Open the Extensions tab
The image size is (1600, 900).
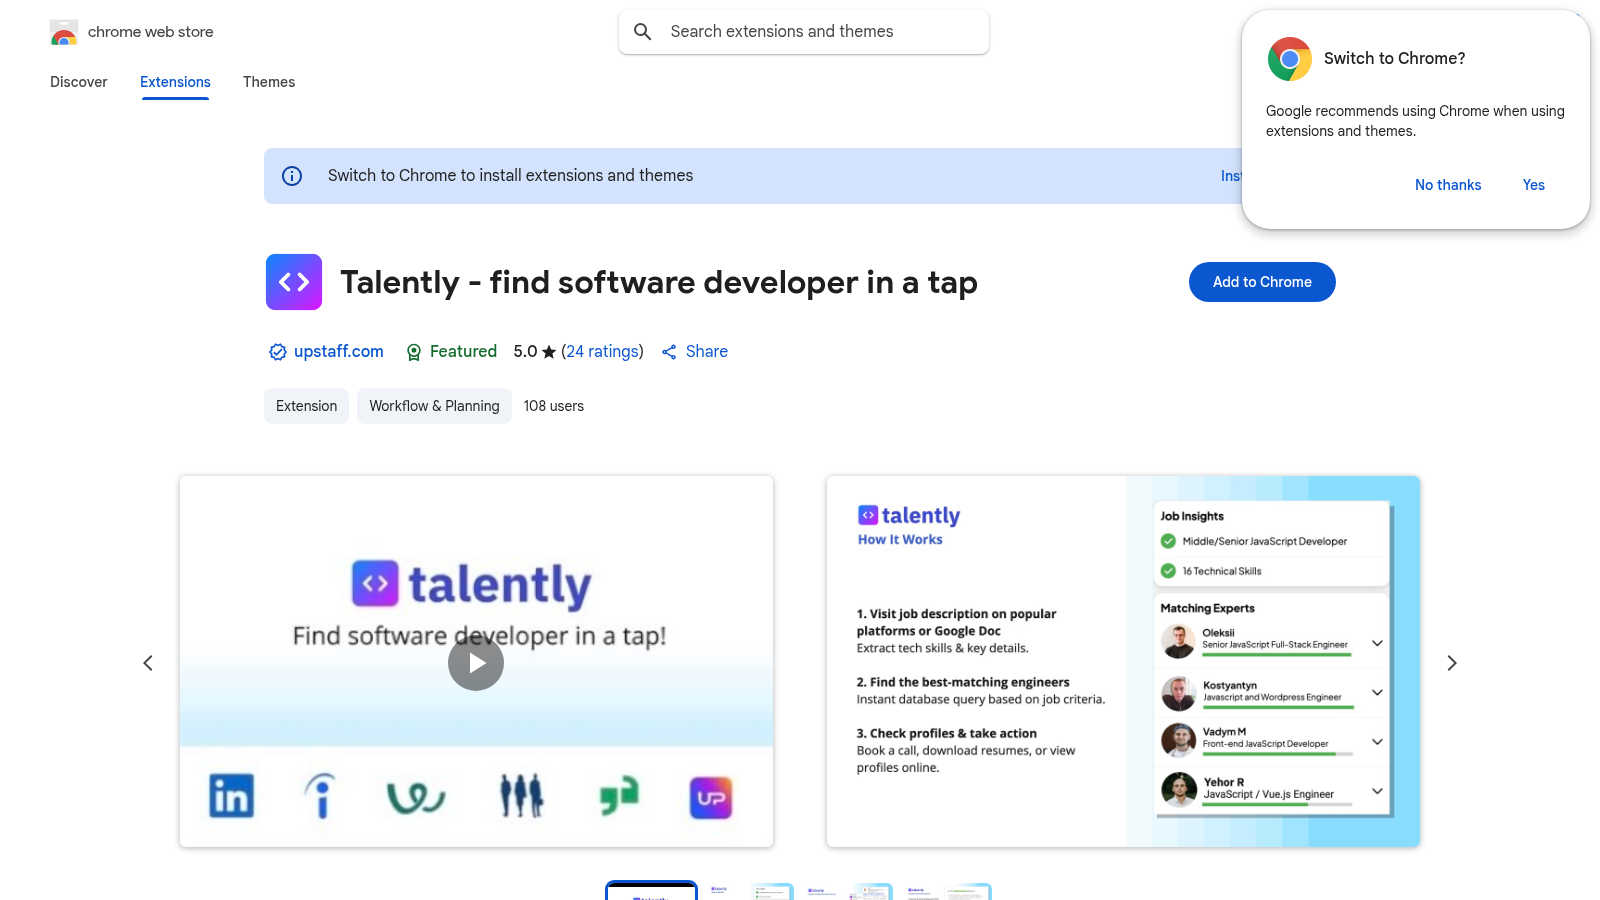click(x=175, y=82)
